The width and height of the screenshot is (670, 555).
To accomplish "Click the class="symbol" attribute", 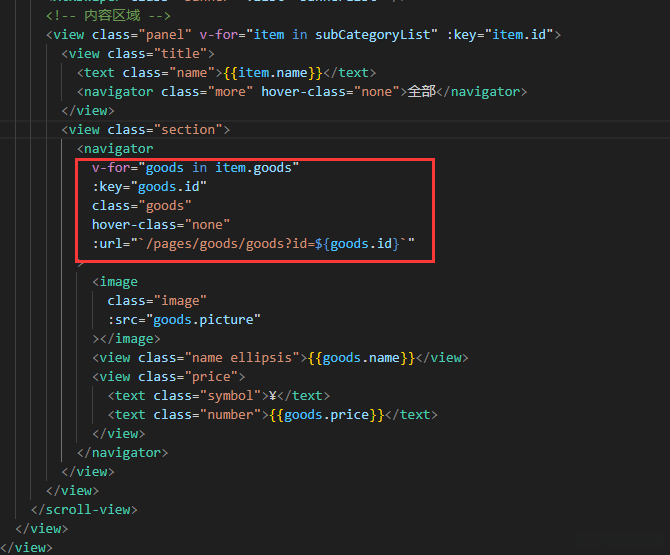I will (207, 396).
